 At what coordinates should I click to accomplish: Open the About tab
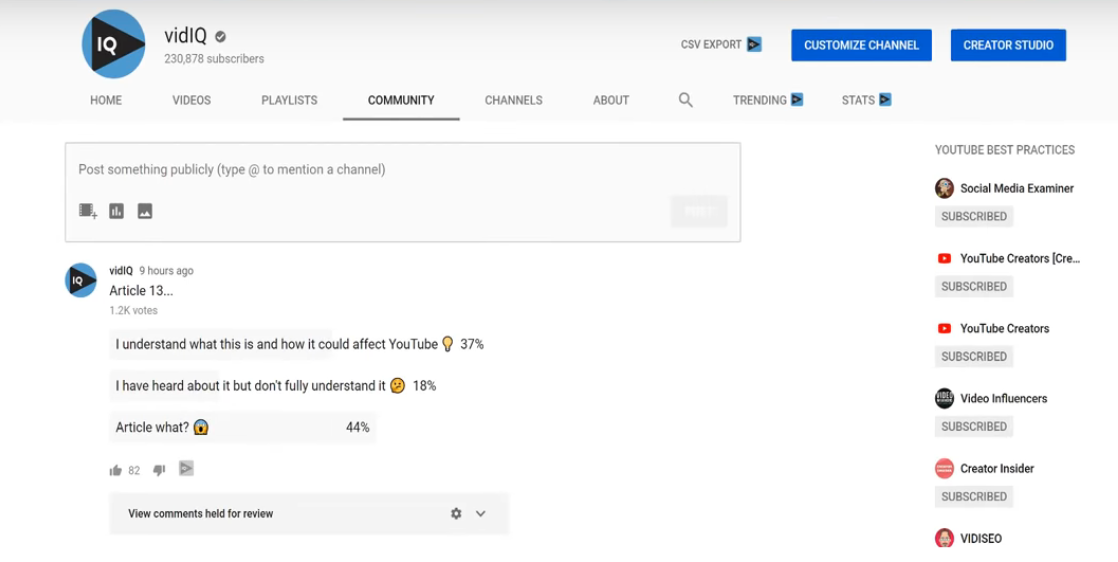coord(611,100)
